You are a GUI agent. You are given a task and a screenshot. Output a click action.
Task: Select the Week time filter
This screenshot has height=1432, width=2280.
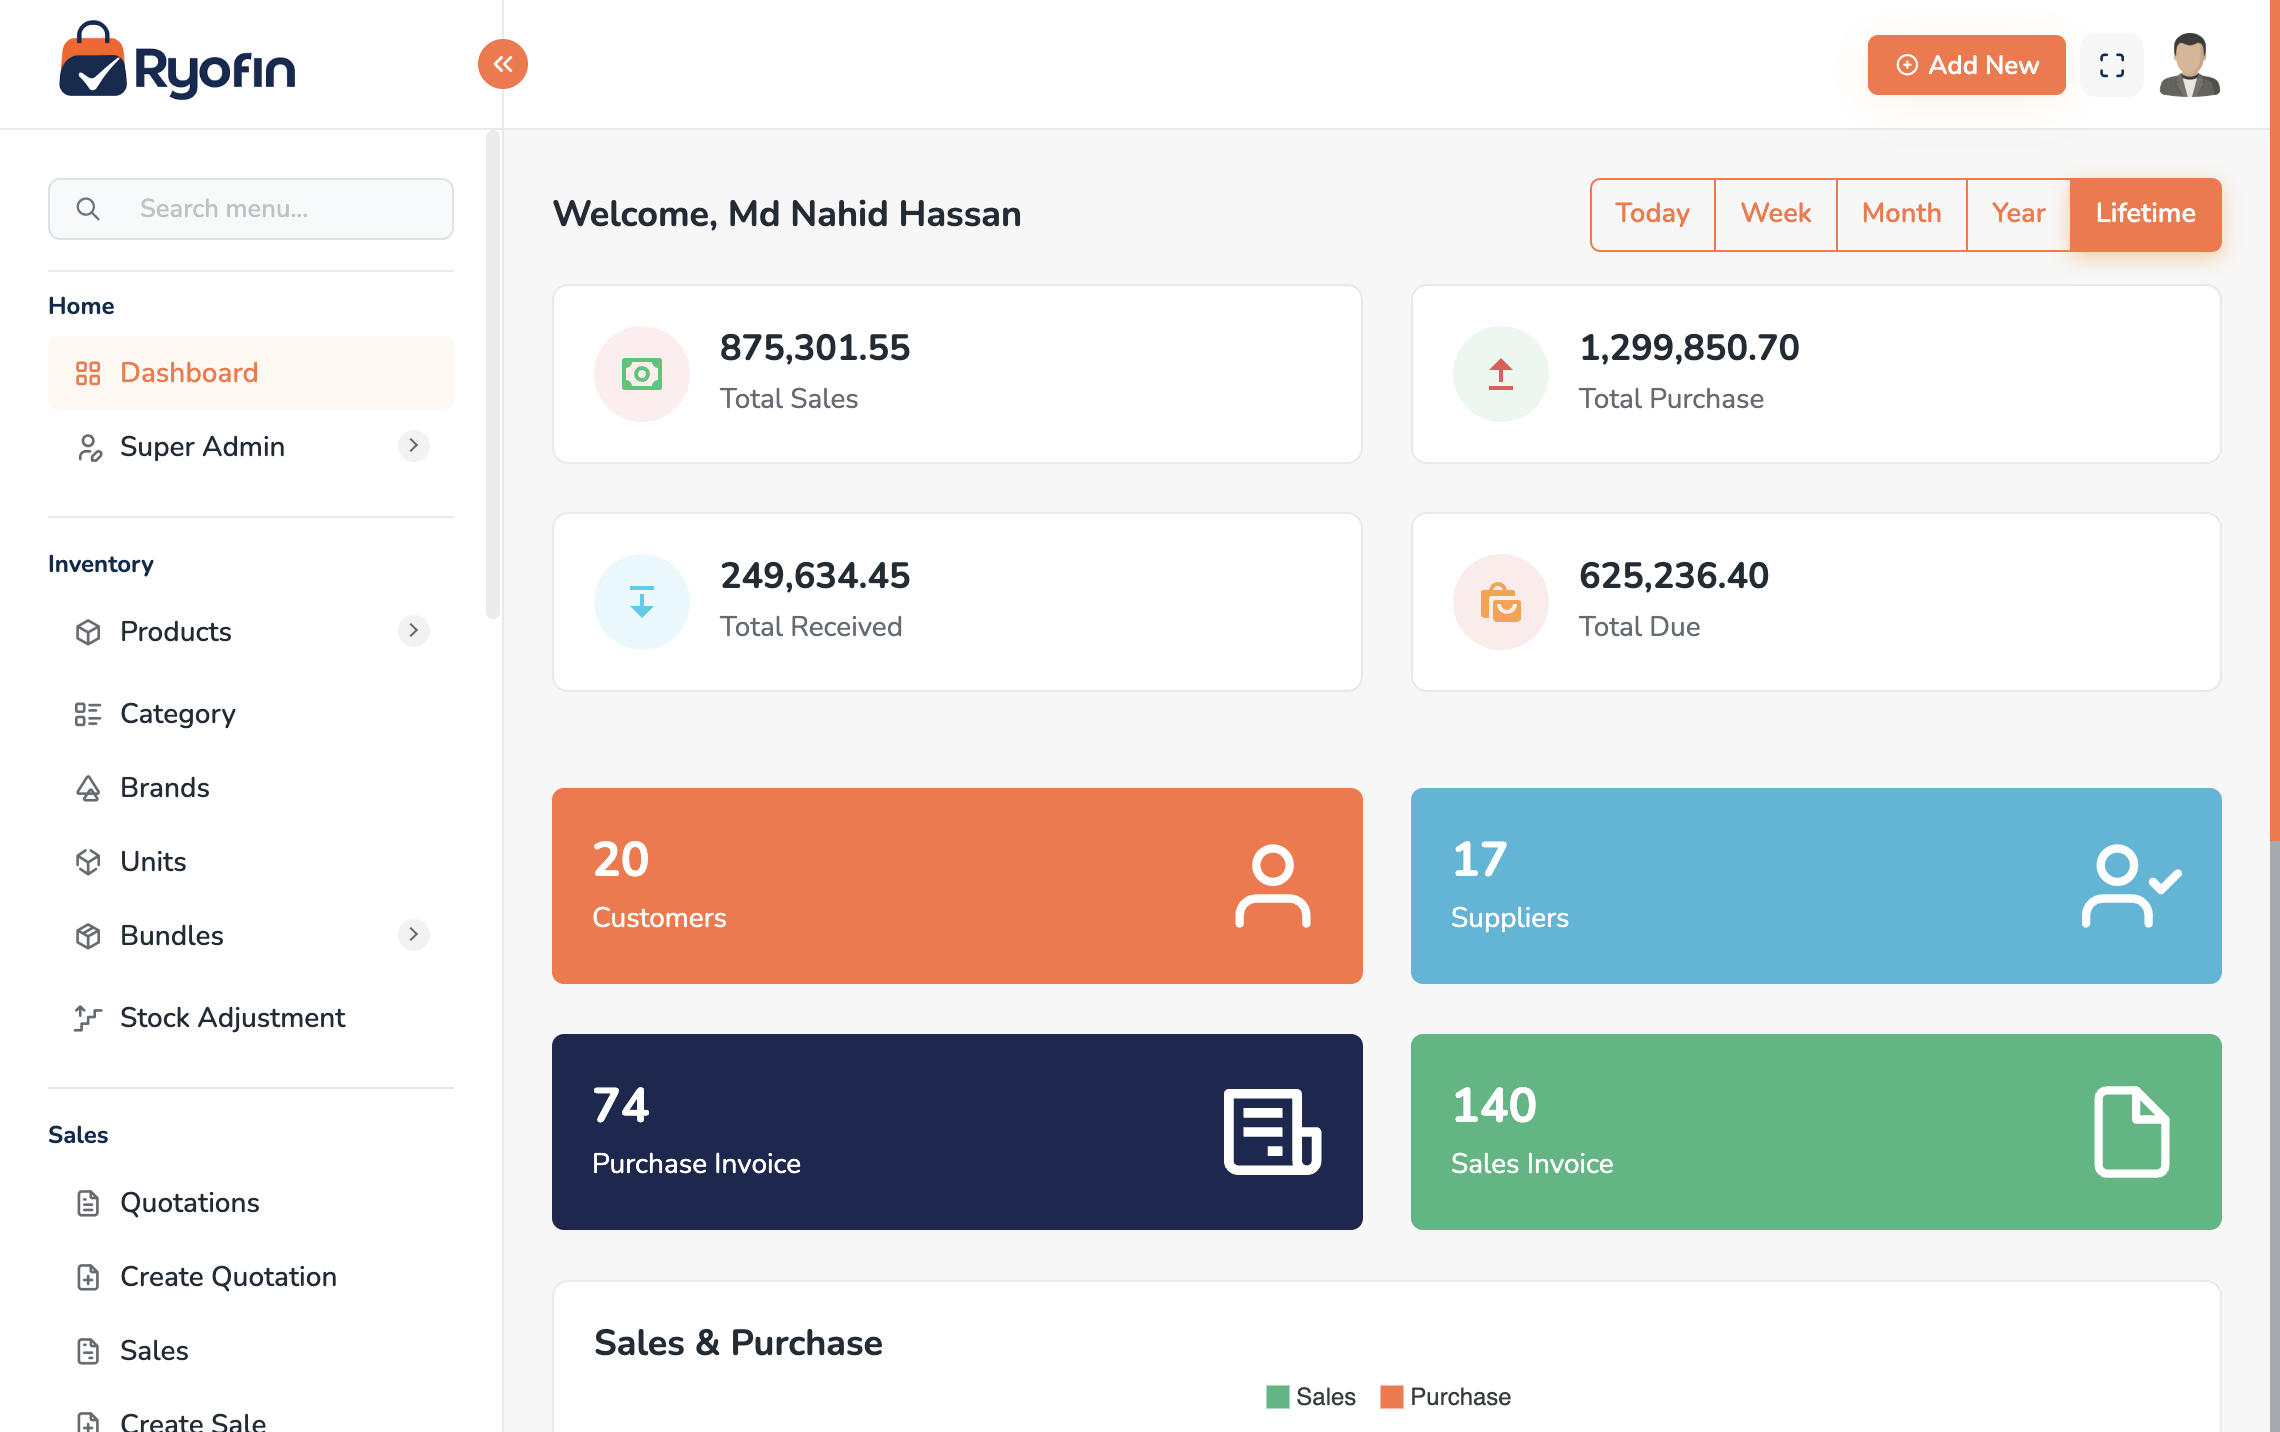(x=1776, y=214)
